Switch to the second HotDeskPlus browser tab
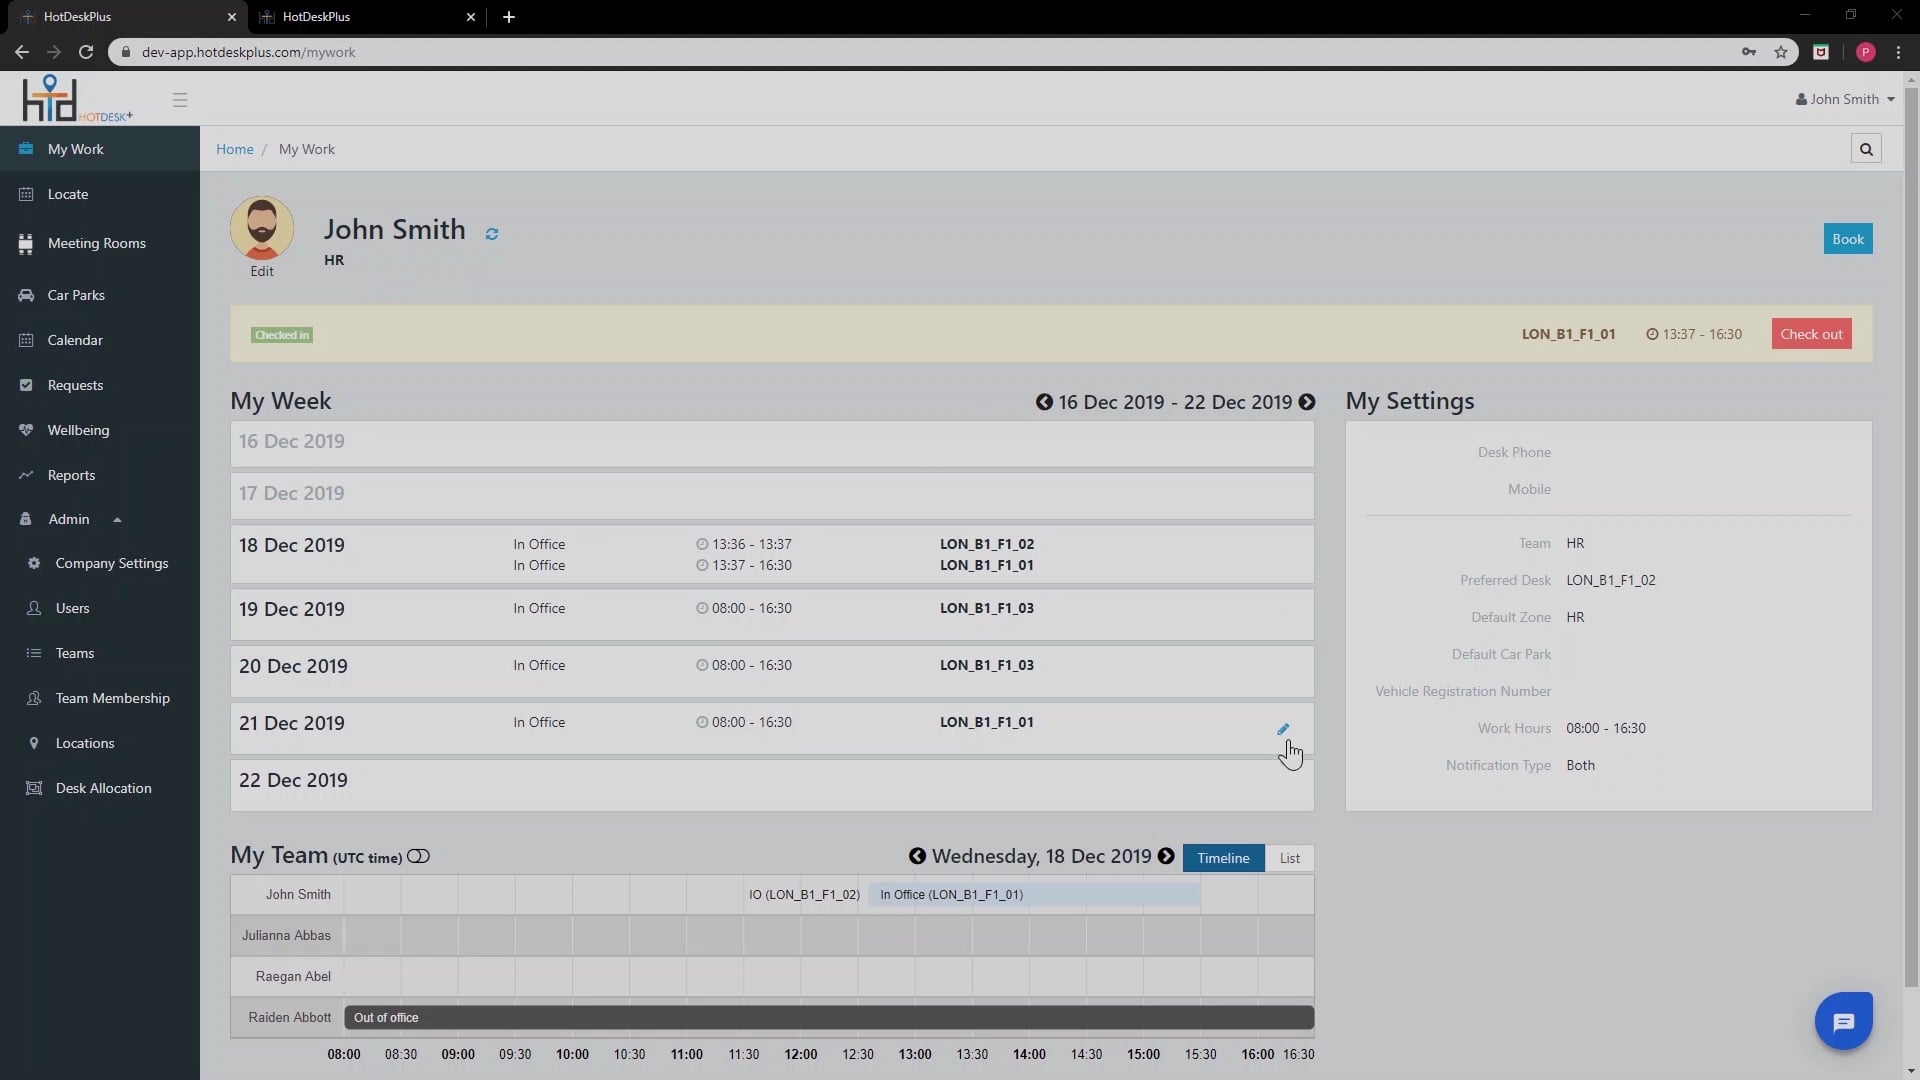 365,17
